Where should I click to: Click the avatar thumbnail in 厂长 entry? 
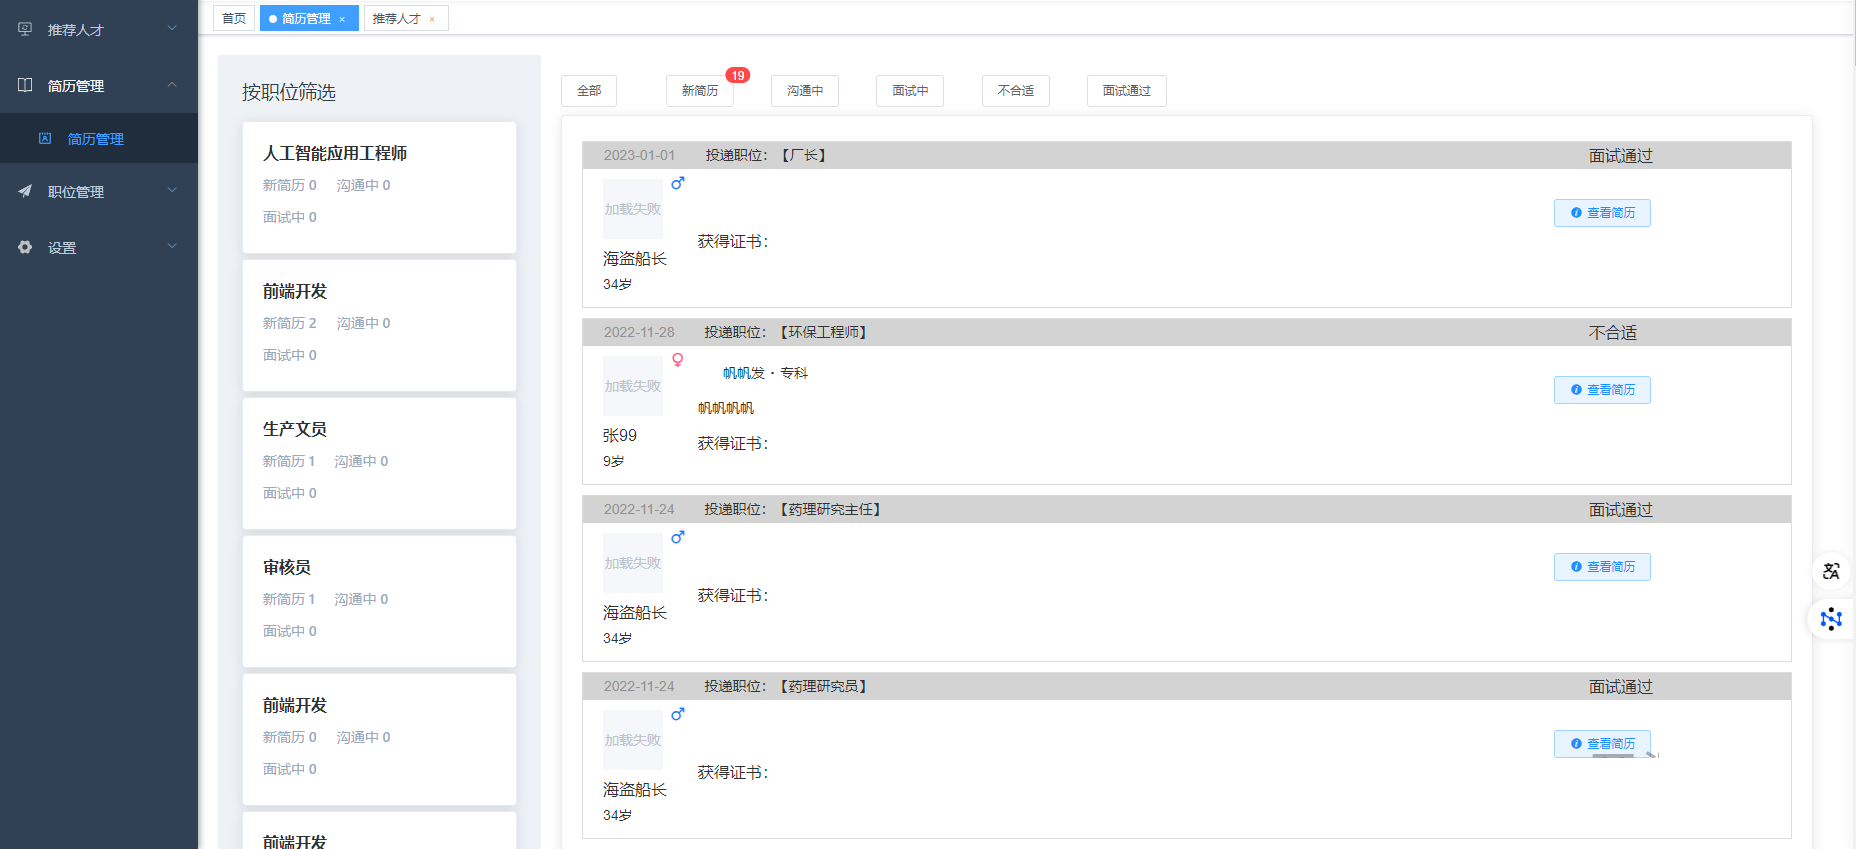[x=633, y=209]
